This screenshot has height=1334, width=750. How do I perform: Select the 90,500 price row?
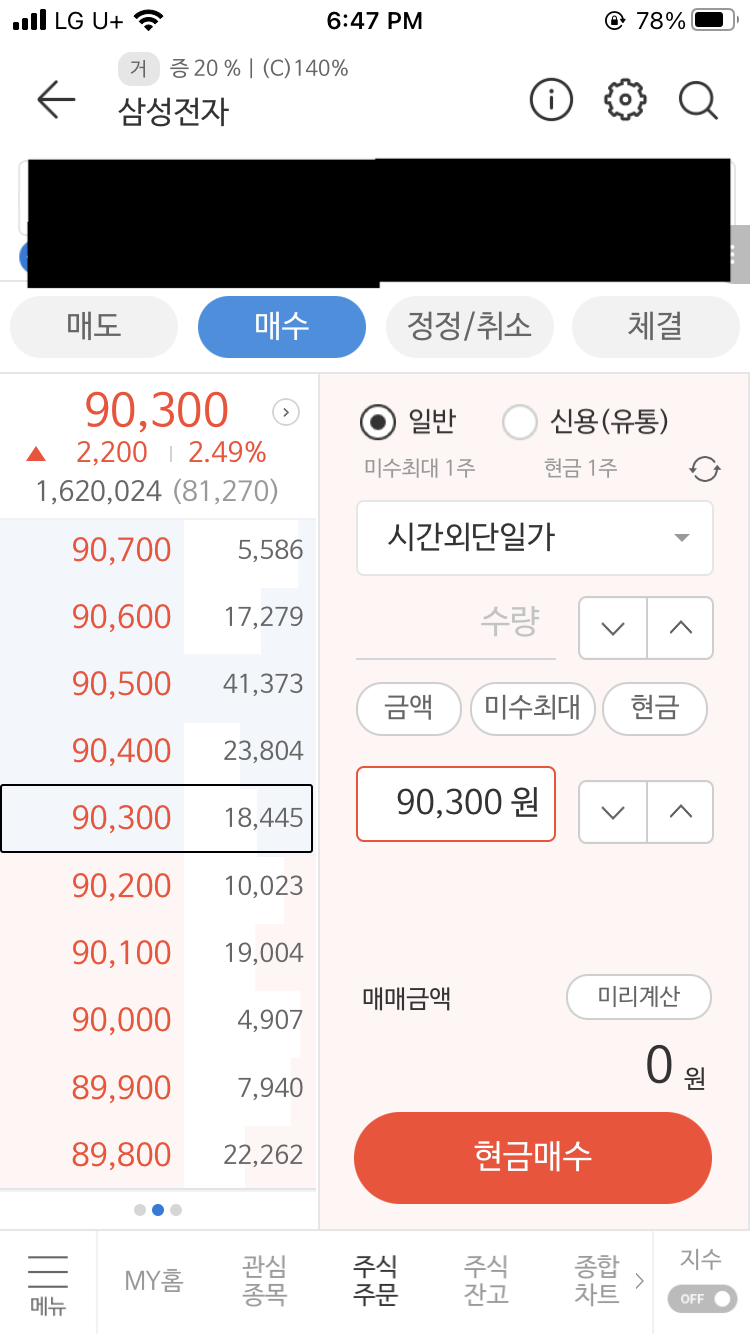click(x=158, y=684)
